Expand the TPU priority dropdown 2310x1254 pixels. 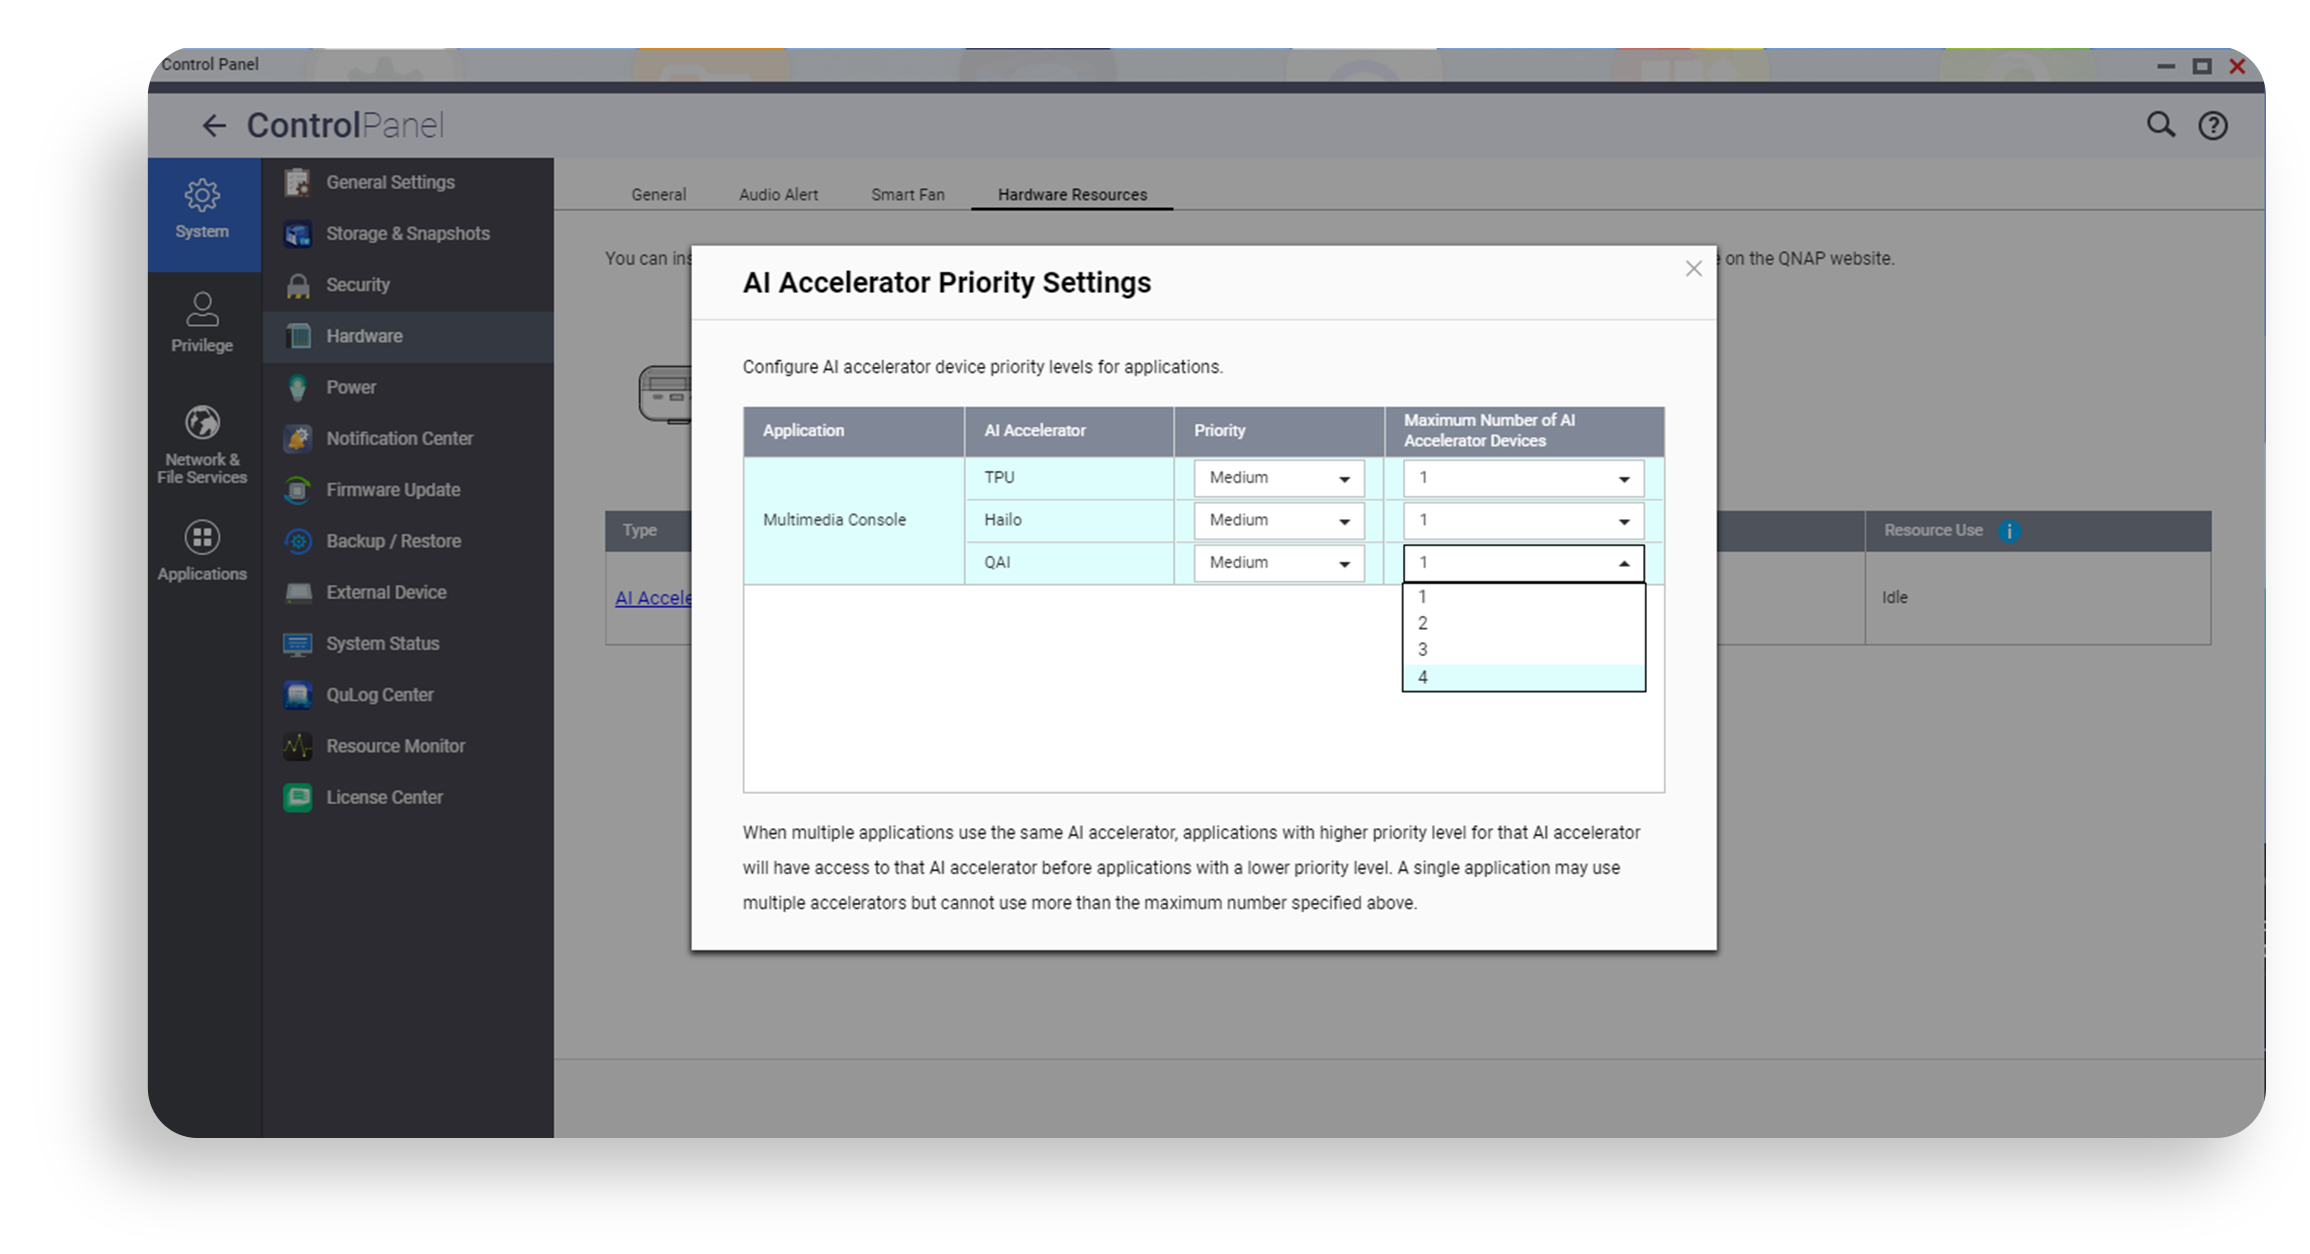pyautogui.click(x=1278, y=479)
